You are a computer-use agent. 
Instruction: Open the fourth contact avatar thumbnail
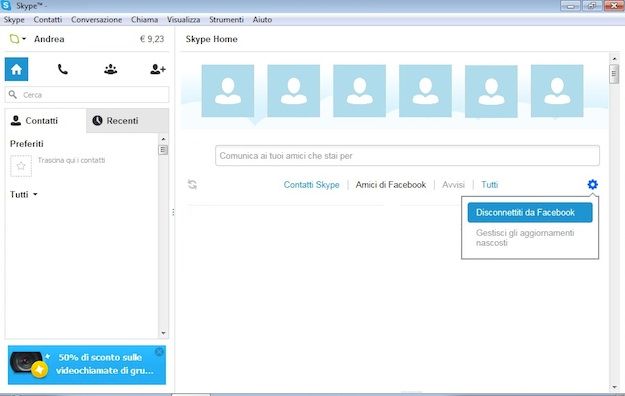425,91
